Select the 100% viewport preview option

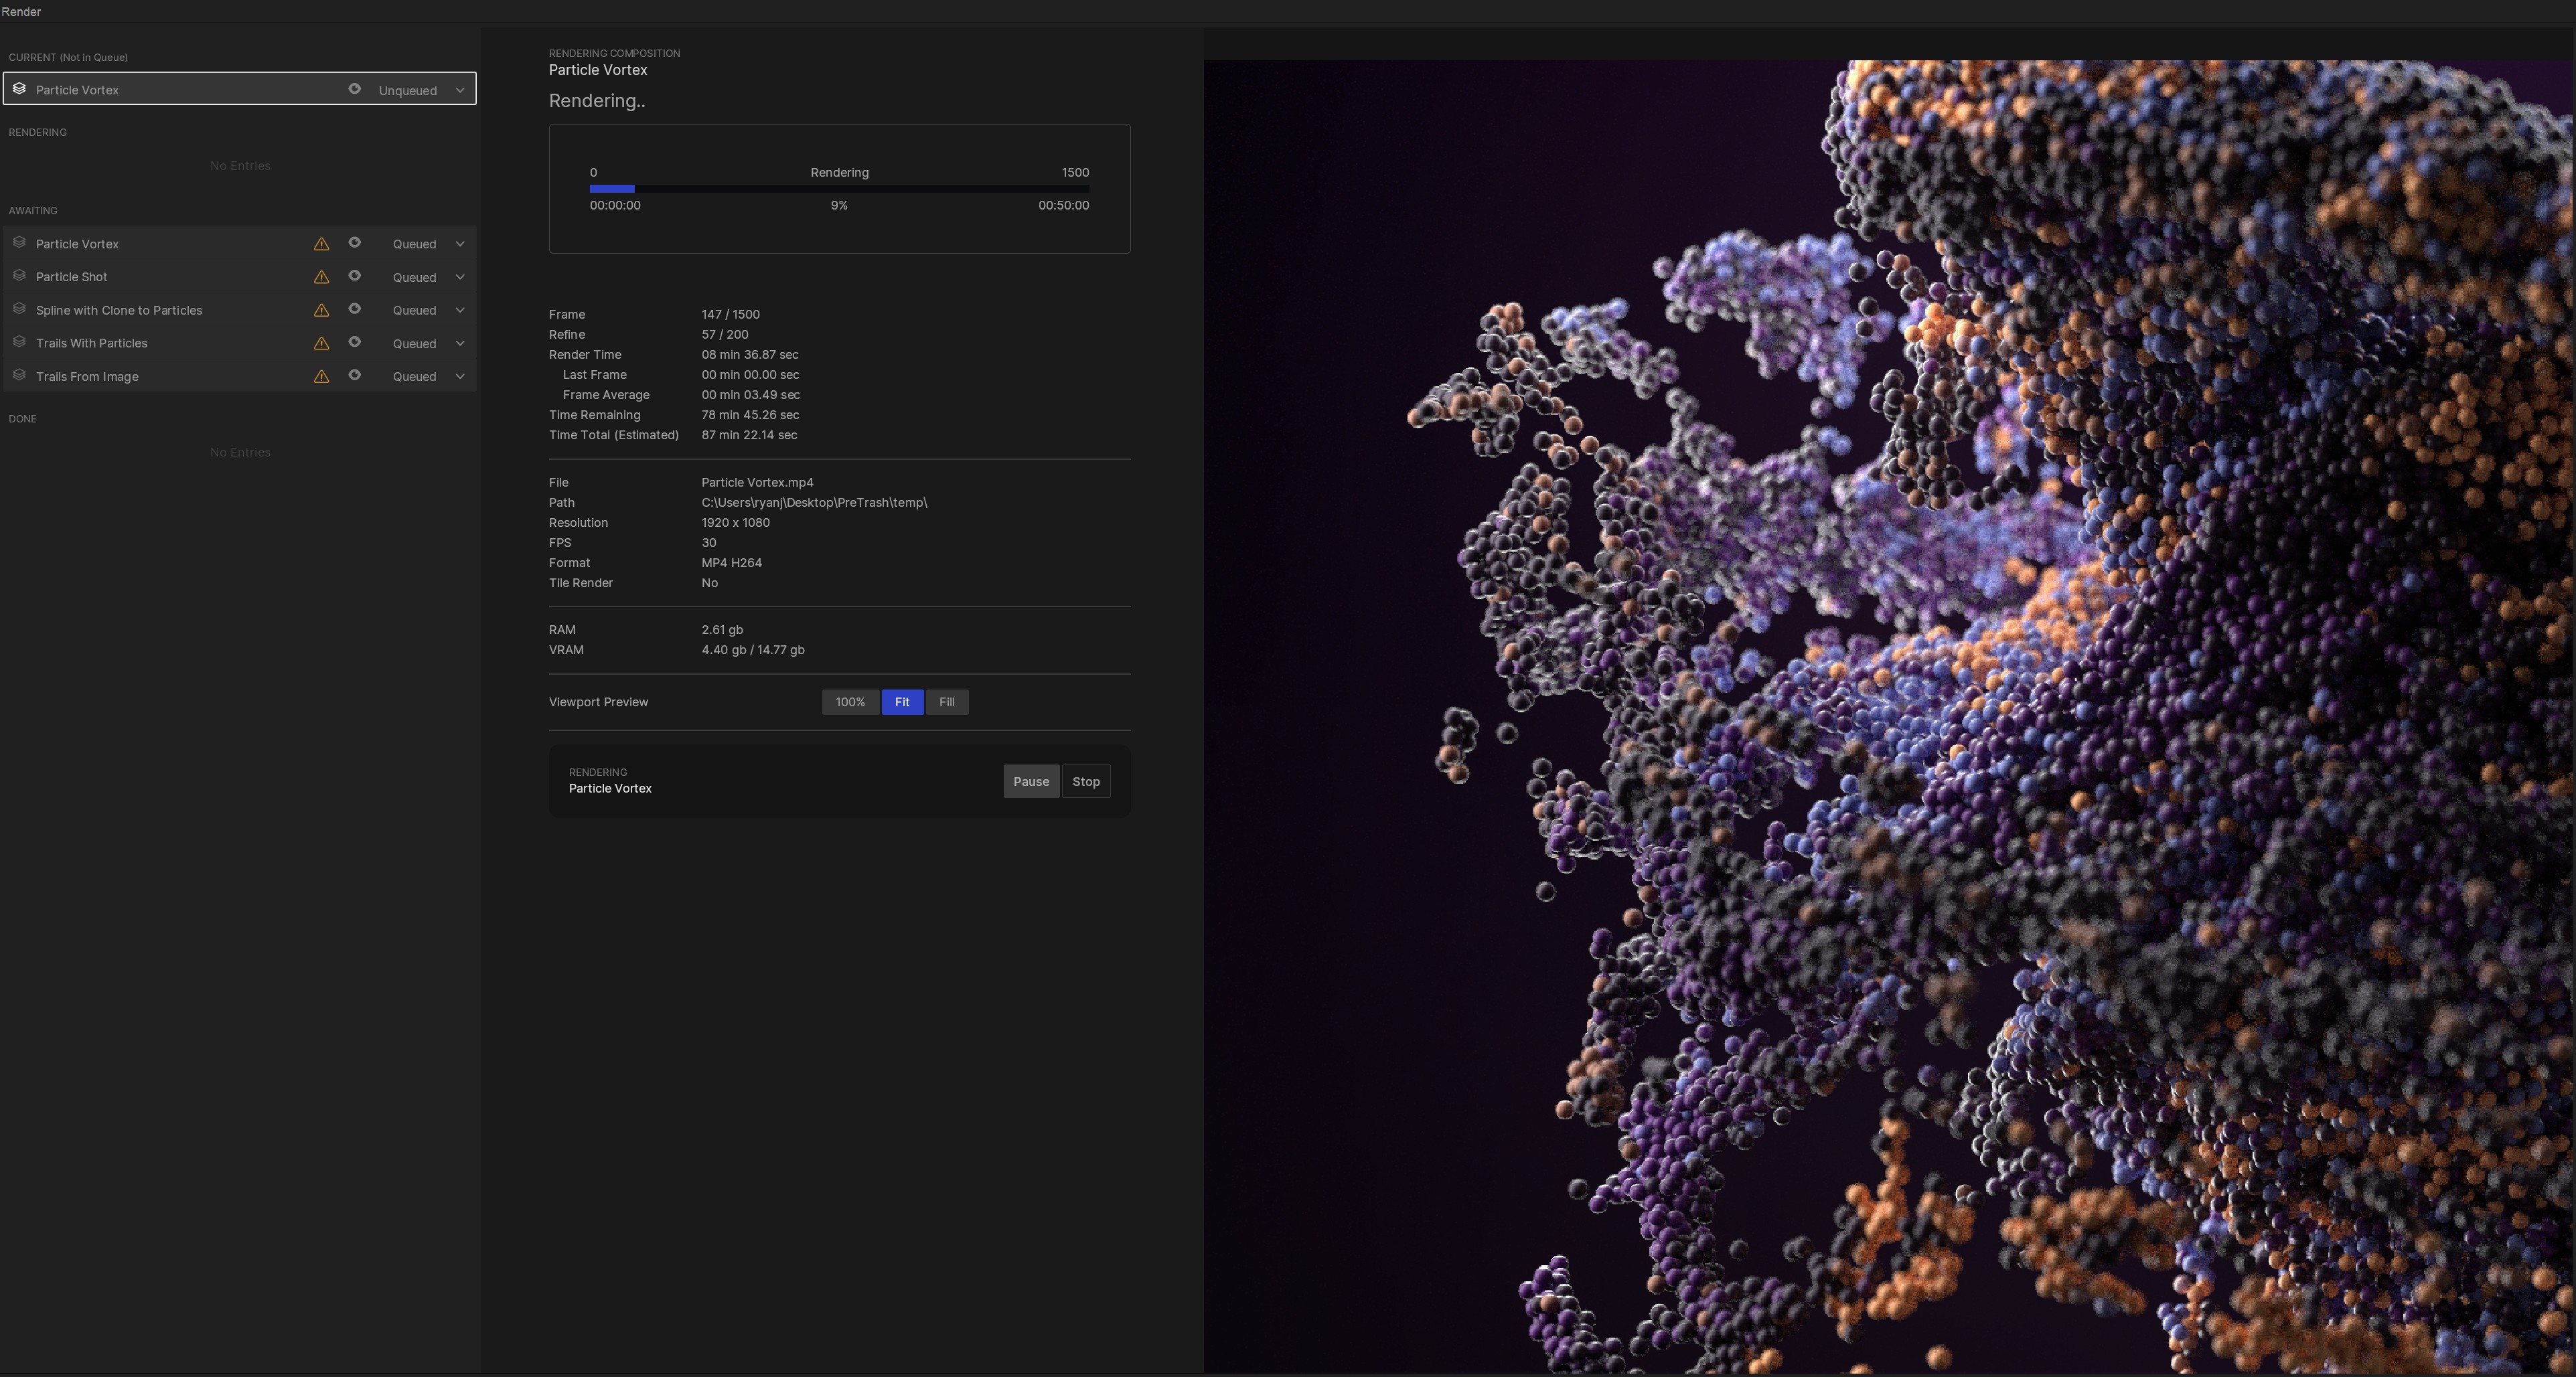tap(850, 702)
